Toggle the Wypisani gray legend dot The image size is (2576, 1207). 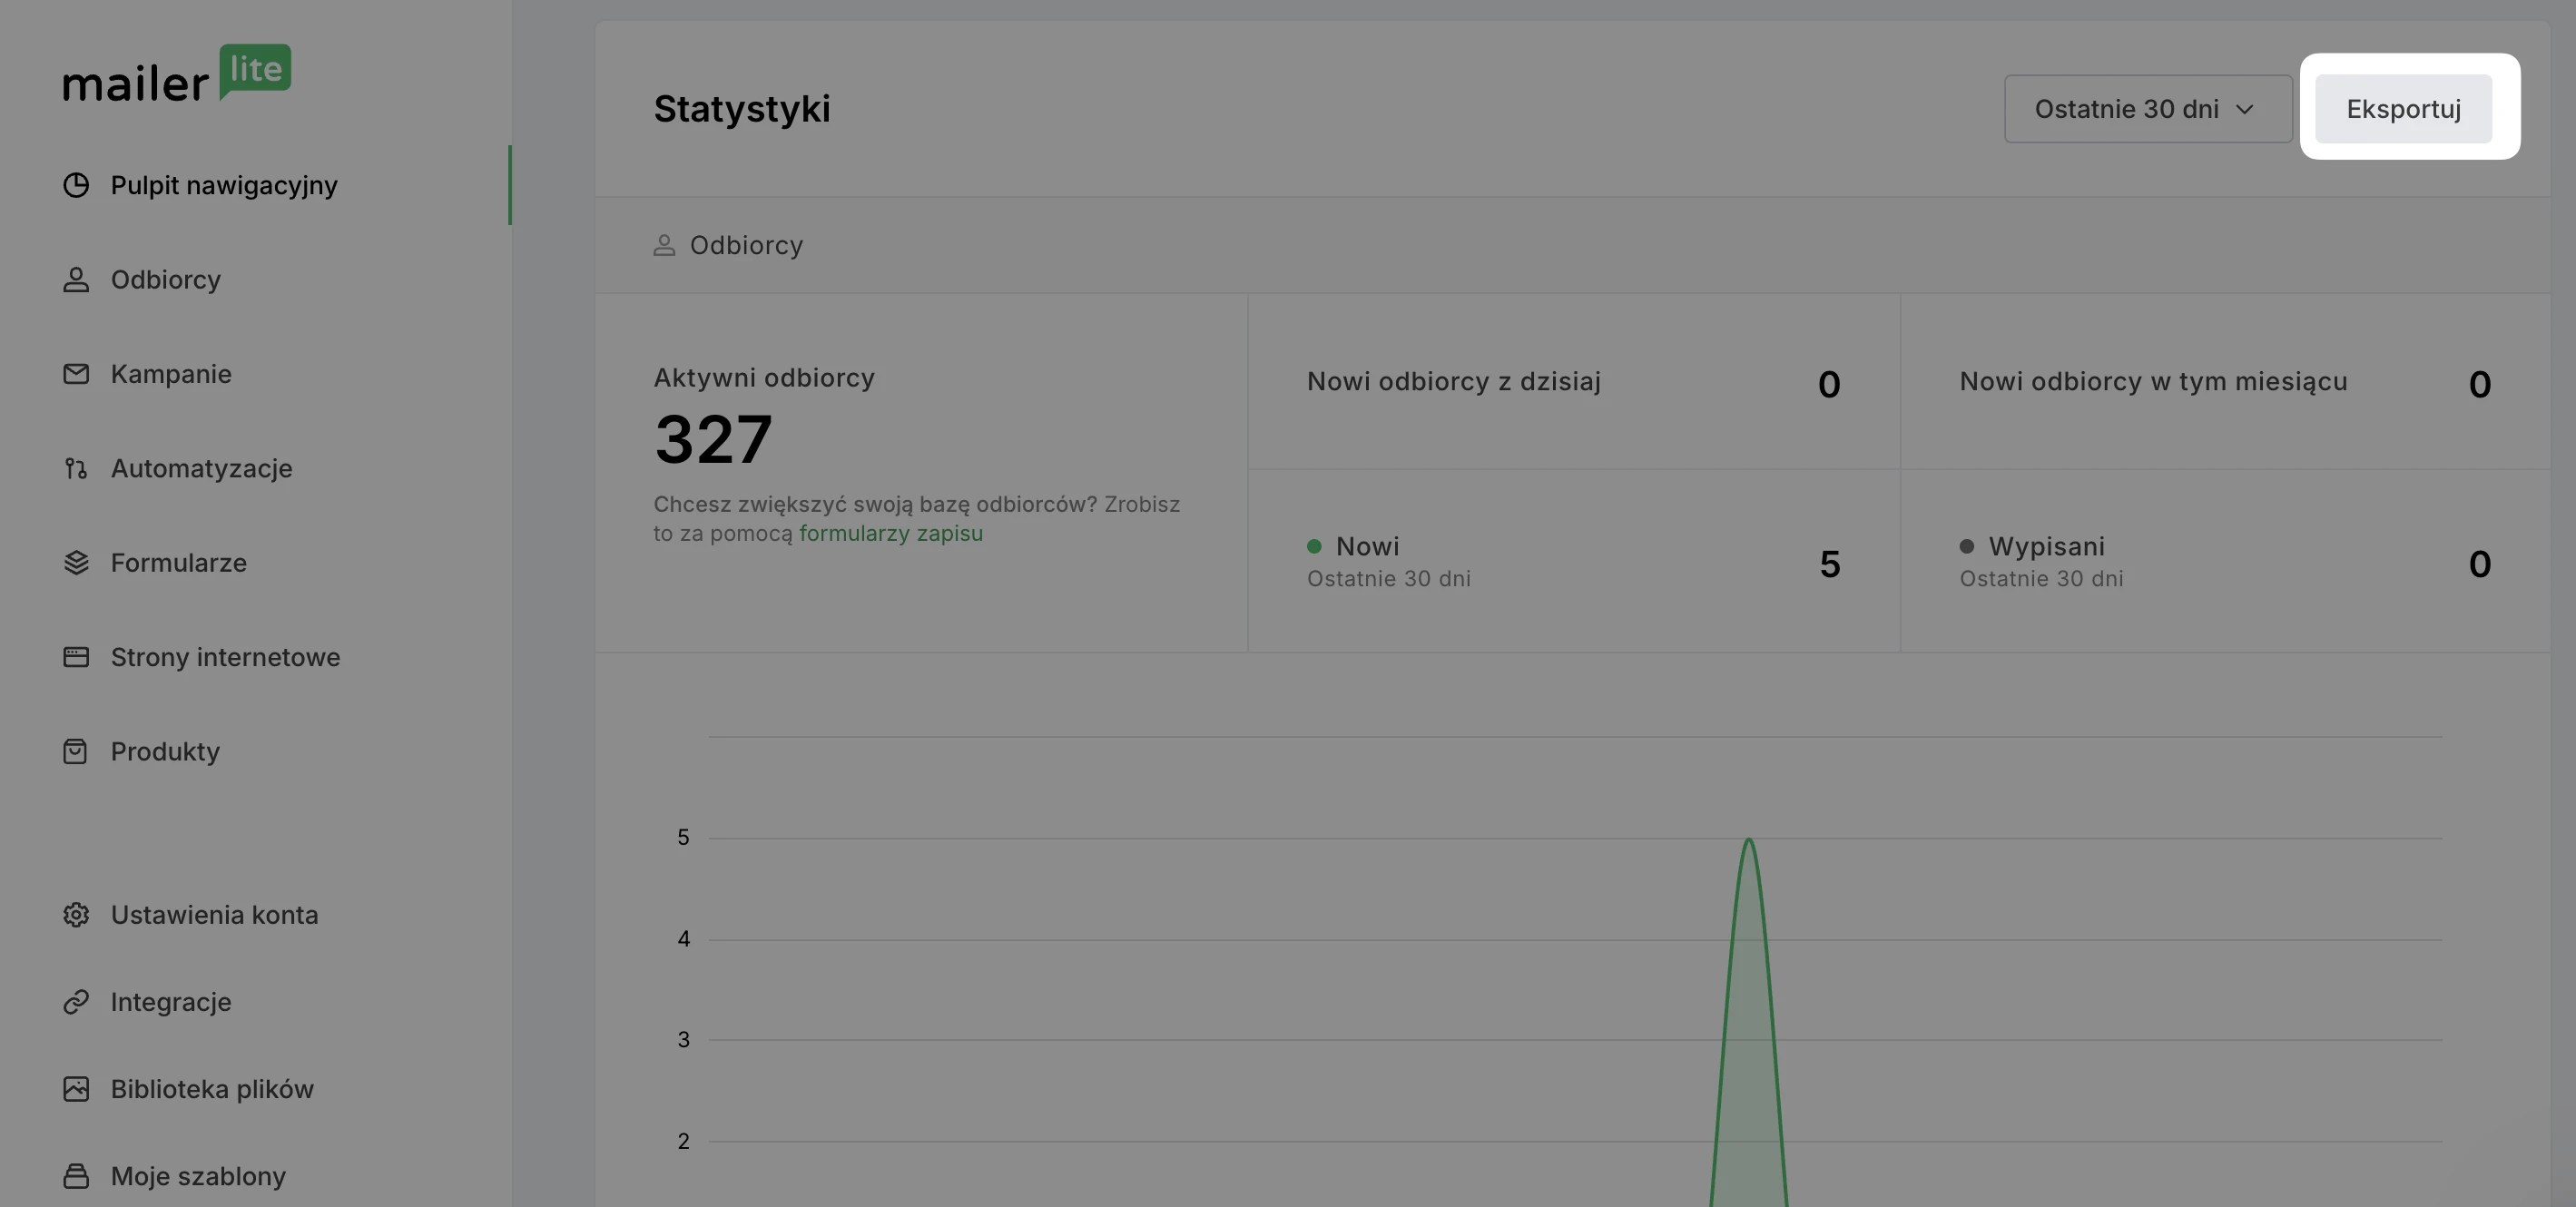pyautogui.click(x=1966, y=546)
